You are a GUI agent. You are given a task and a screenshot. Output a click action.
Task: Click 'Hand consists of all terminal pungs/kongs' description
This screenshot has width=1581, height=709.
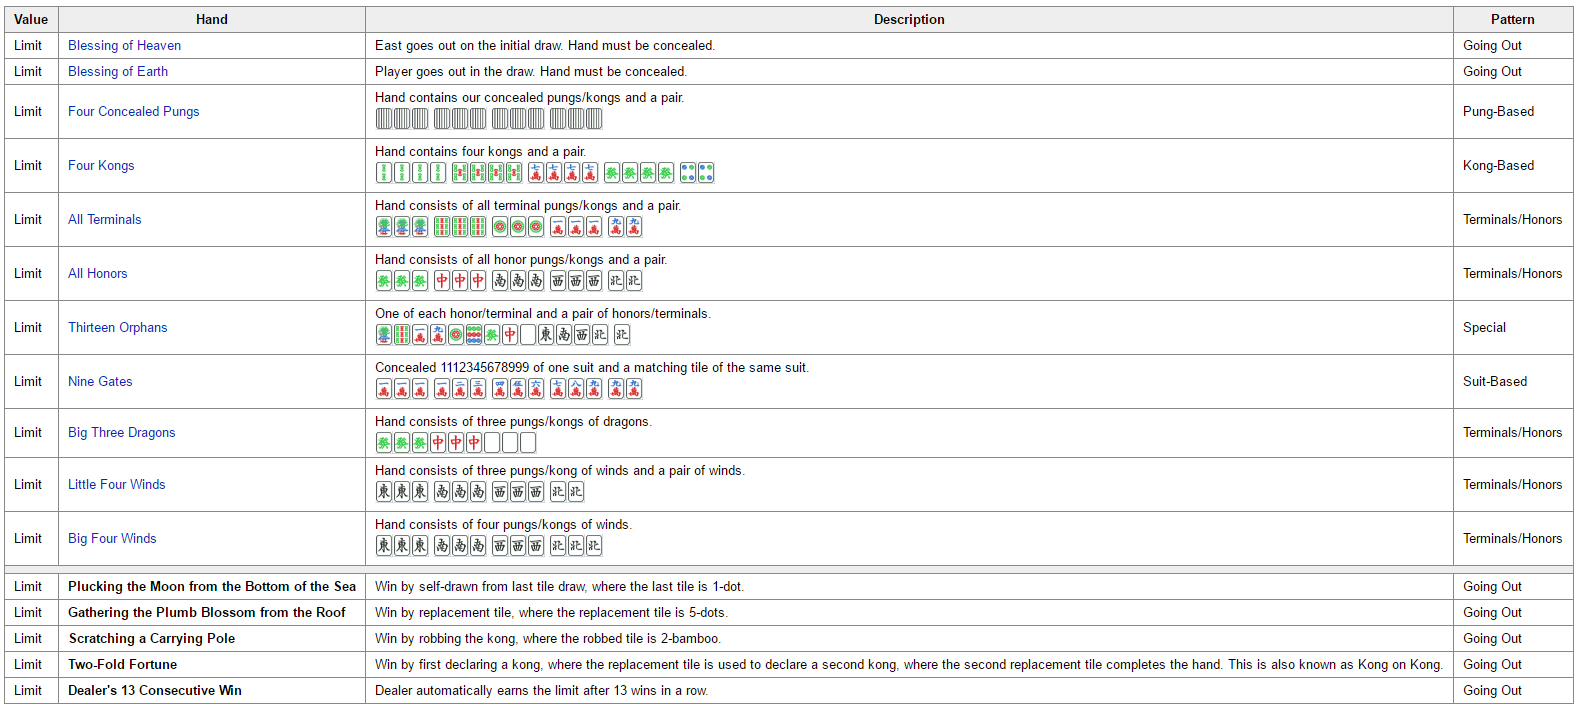(x=528, y=205)
